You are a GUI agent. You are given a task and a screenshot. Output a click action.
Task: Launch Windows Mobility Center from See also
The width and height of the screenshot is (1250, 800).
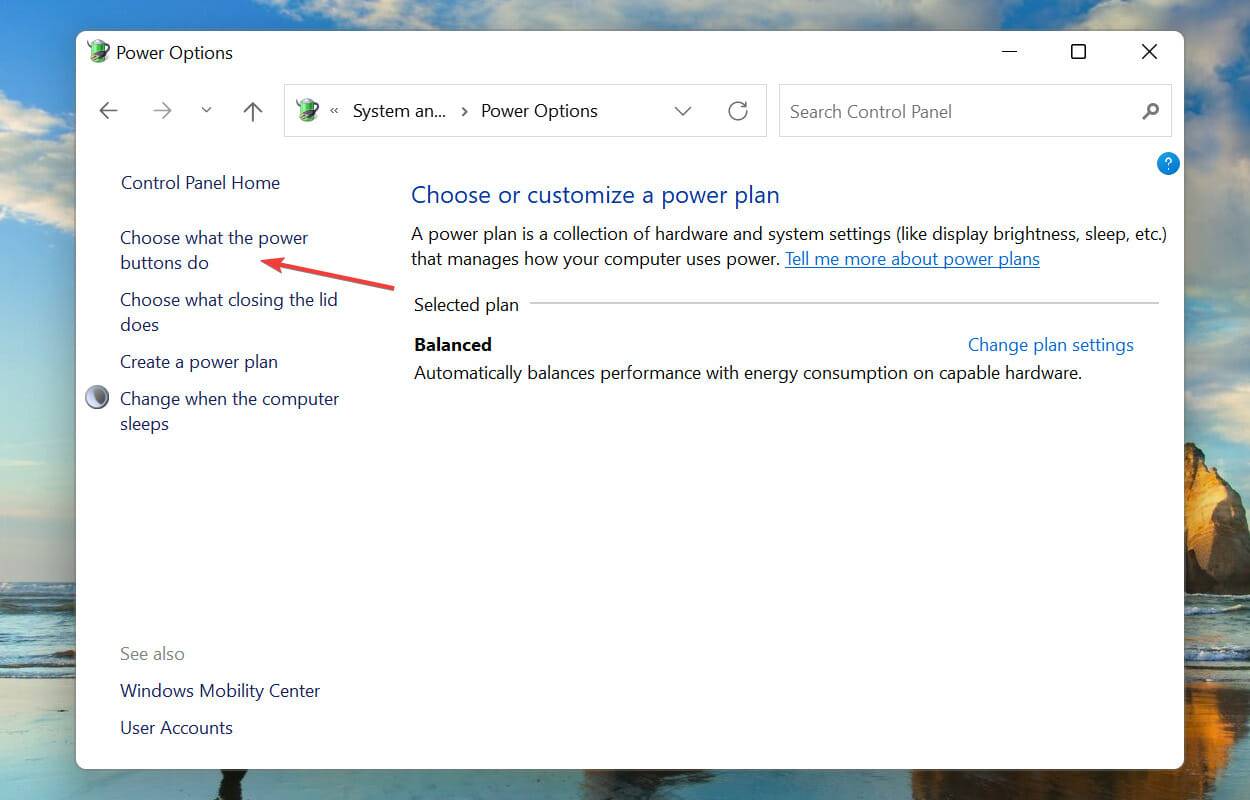[220, 690]
